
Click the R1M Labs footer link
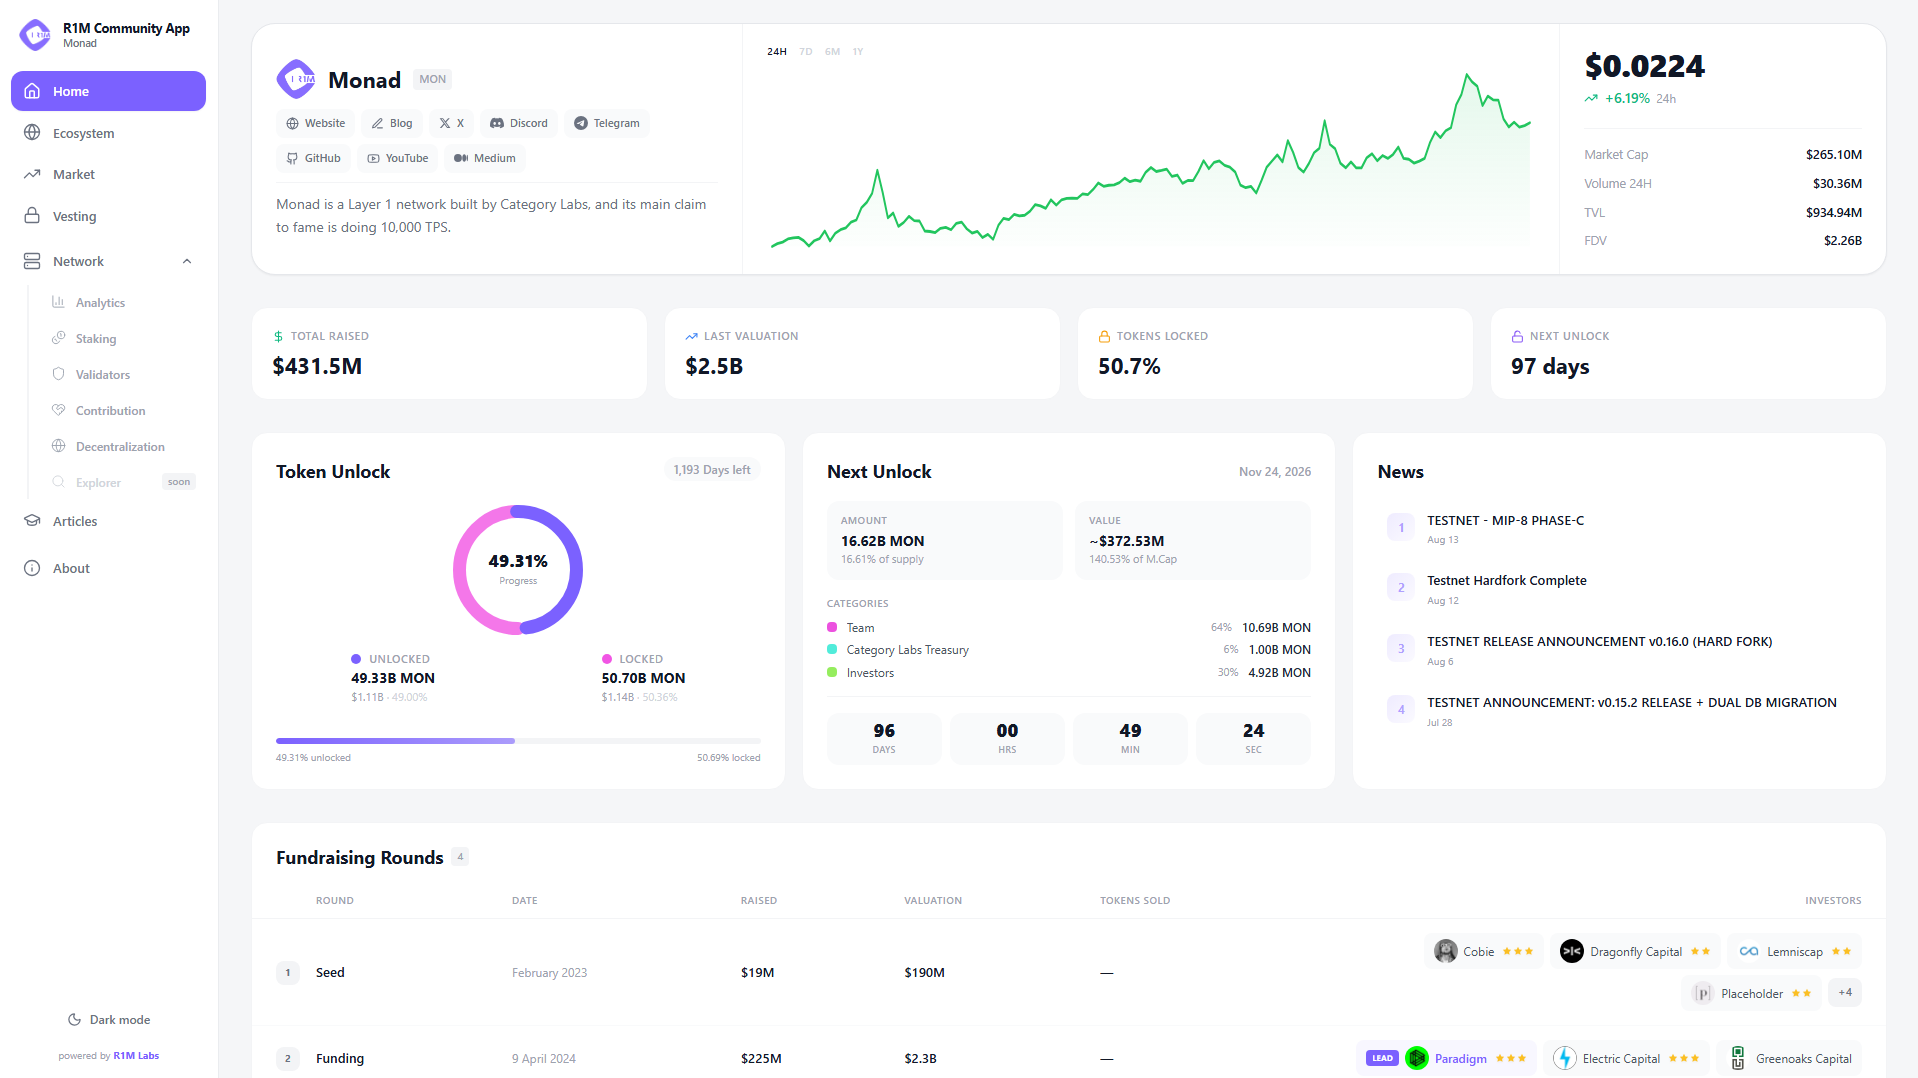(136, 1056)
